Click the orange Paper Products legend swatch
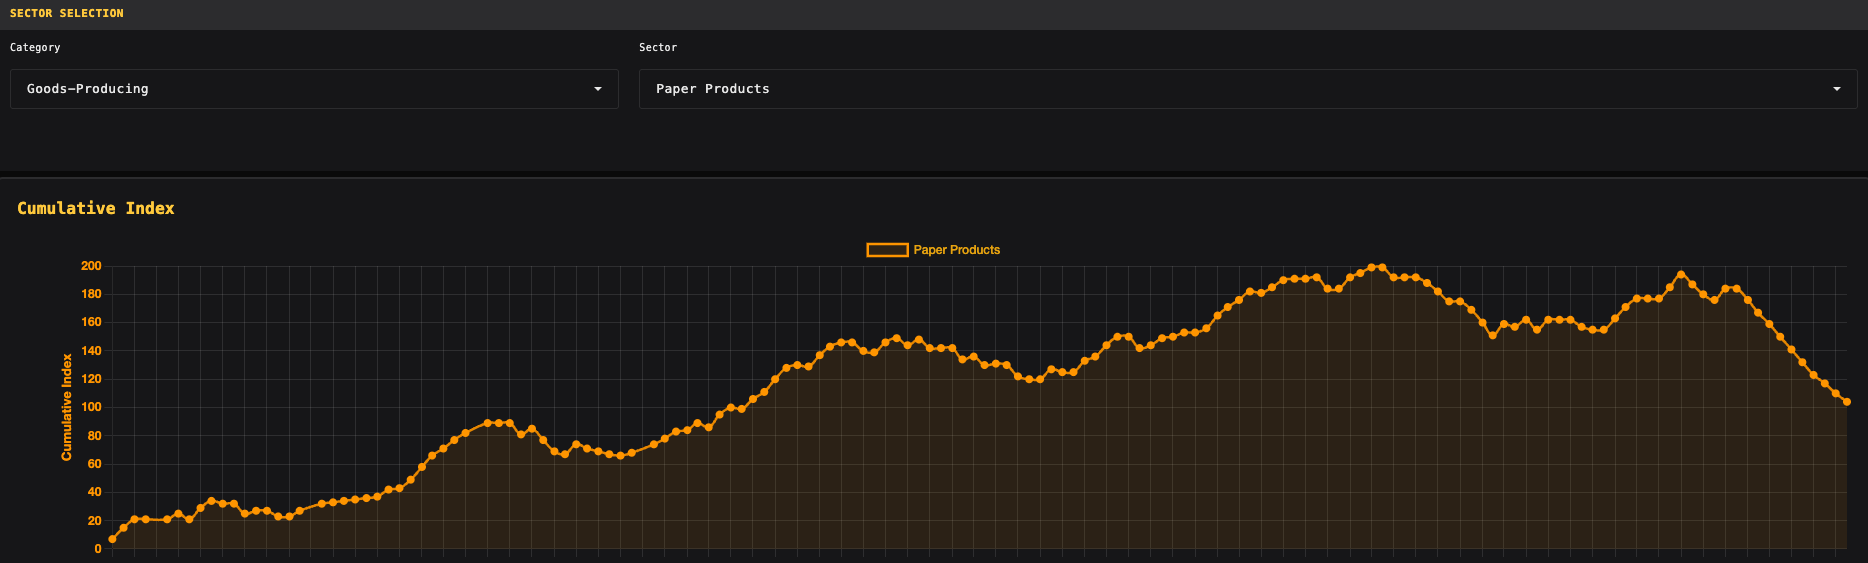1868x563 pixels. tap(887, 250)
